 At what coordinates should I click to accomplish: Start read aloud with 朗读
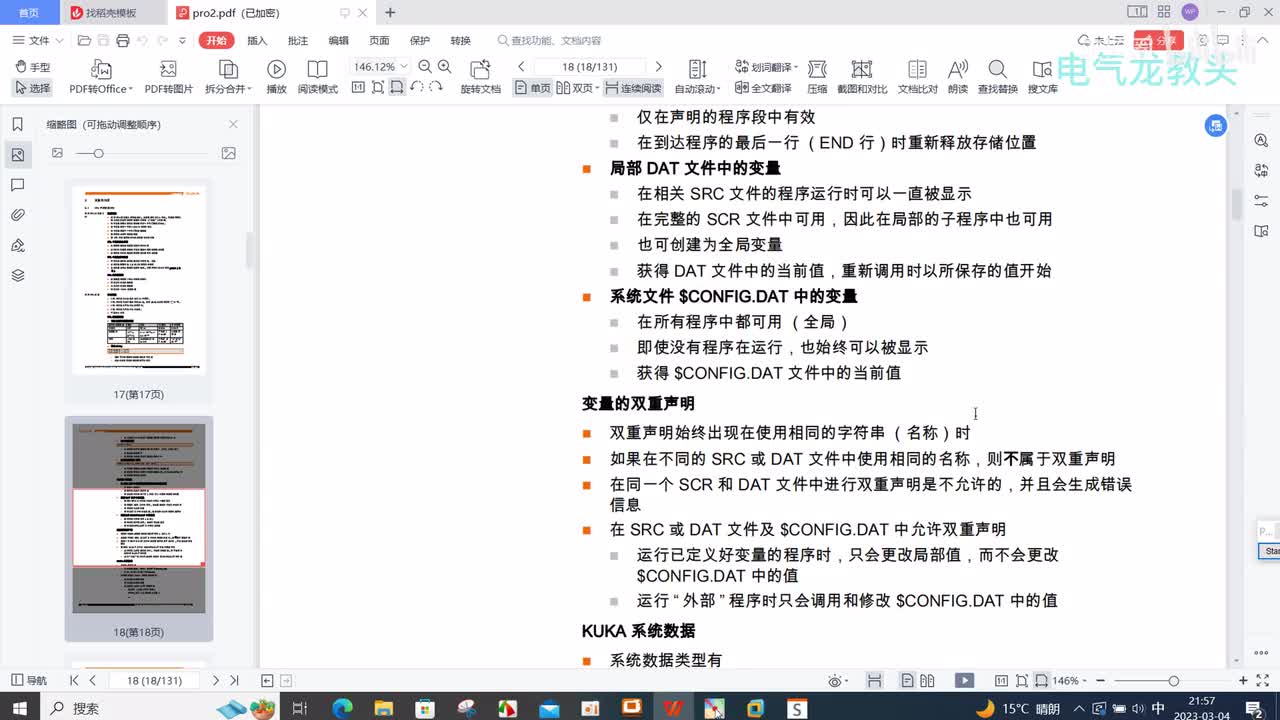pyautogui.click(x=958, y=77)
